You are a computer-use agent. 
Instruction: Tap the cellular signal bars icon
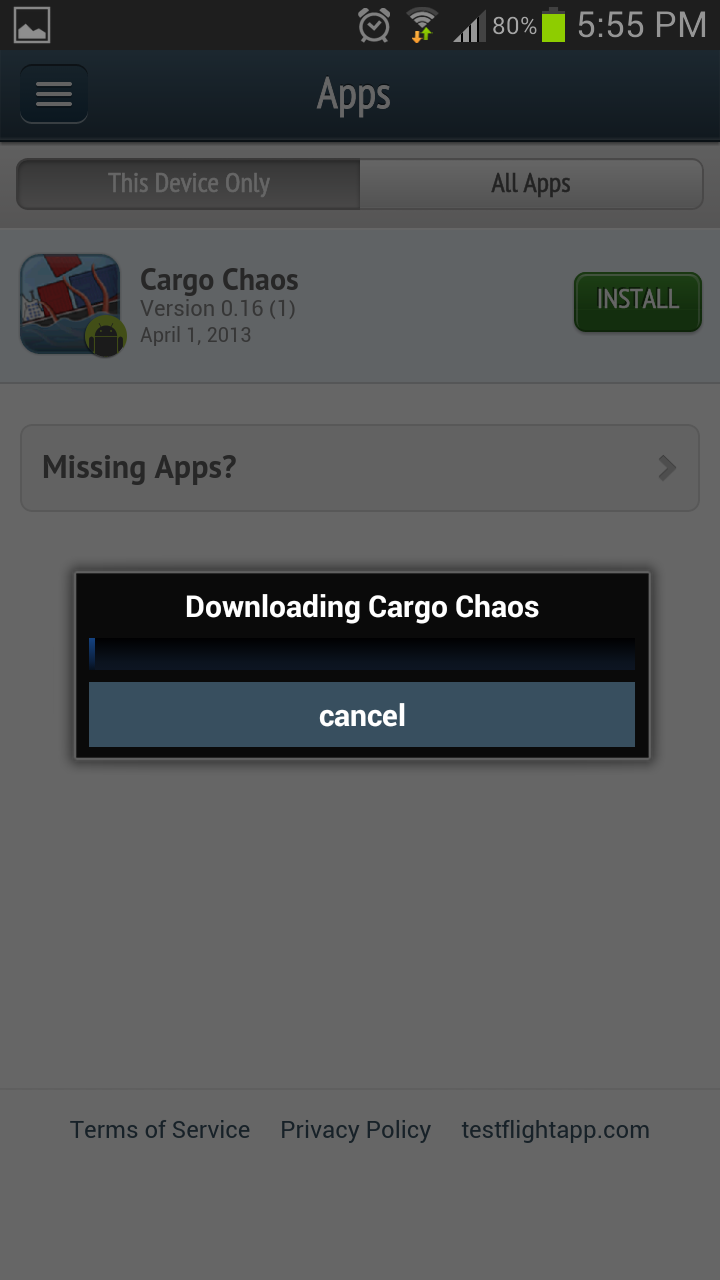468,27
